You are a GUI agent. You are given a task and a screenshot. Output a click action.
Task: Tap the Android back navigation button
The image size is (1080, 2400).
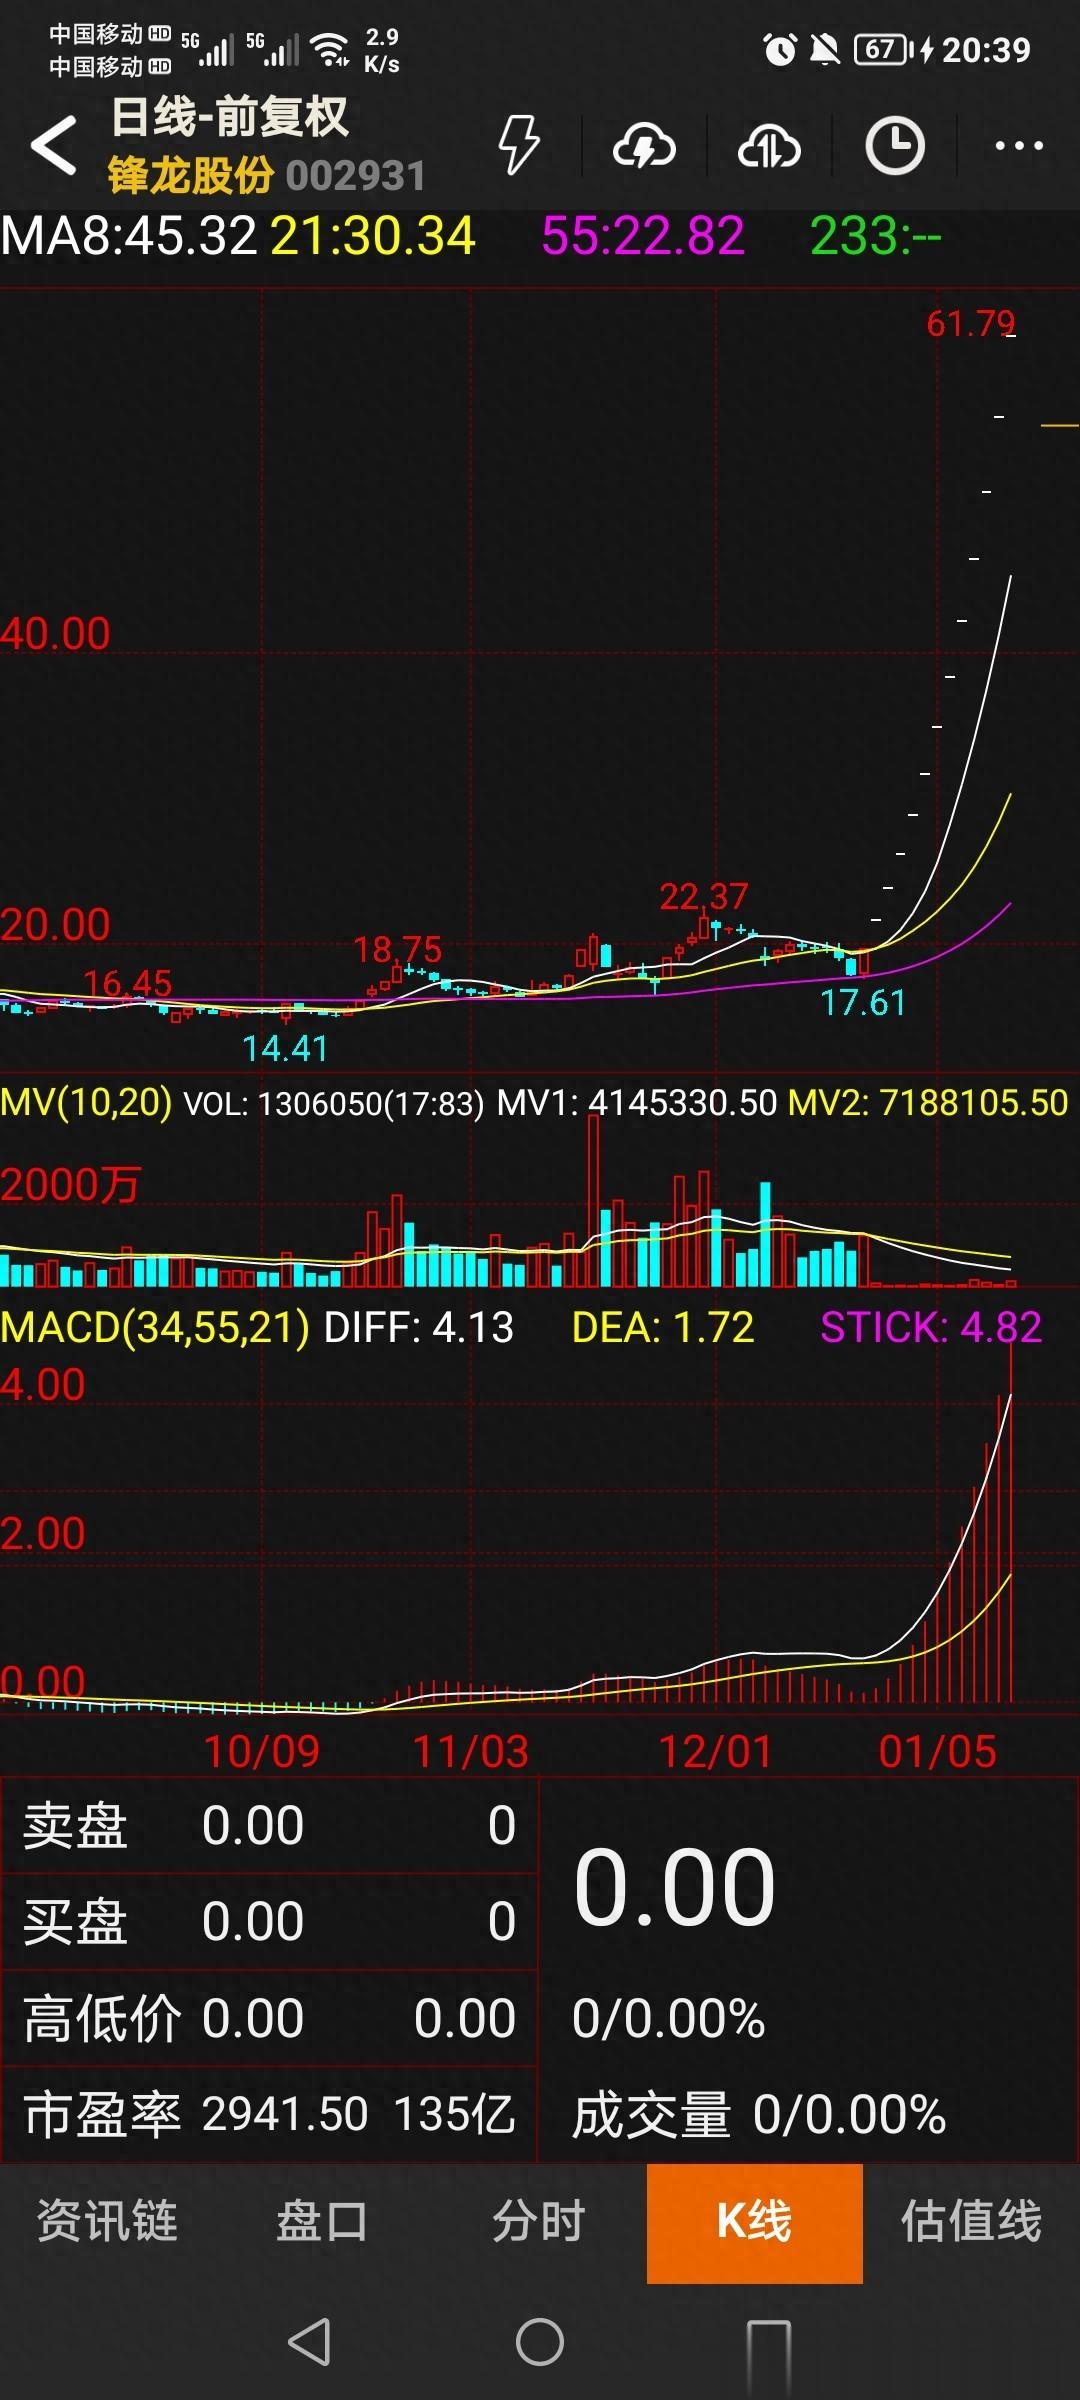pyautogui.click(x=309, y=2341)
